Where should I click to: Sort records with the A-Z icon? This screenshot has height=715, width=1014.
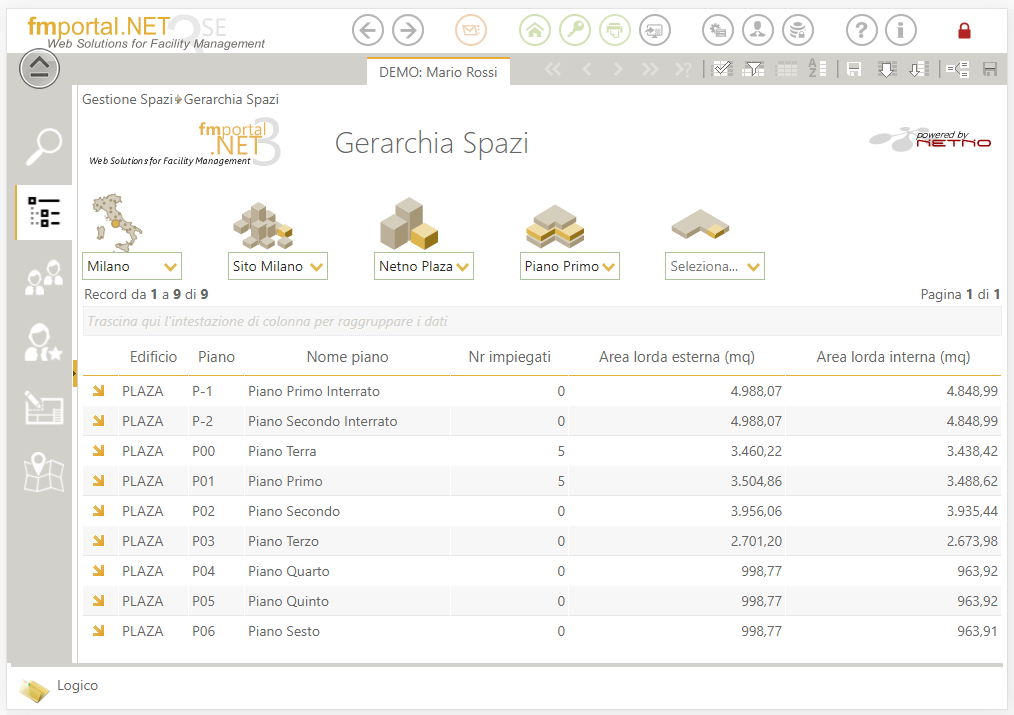click(x=817, y=69)
